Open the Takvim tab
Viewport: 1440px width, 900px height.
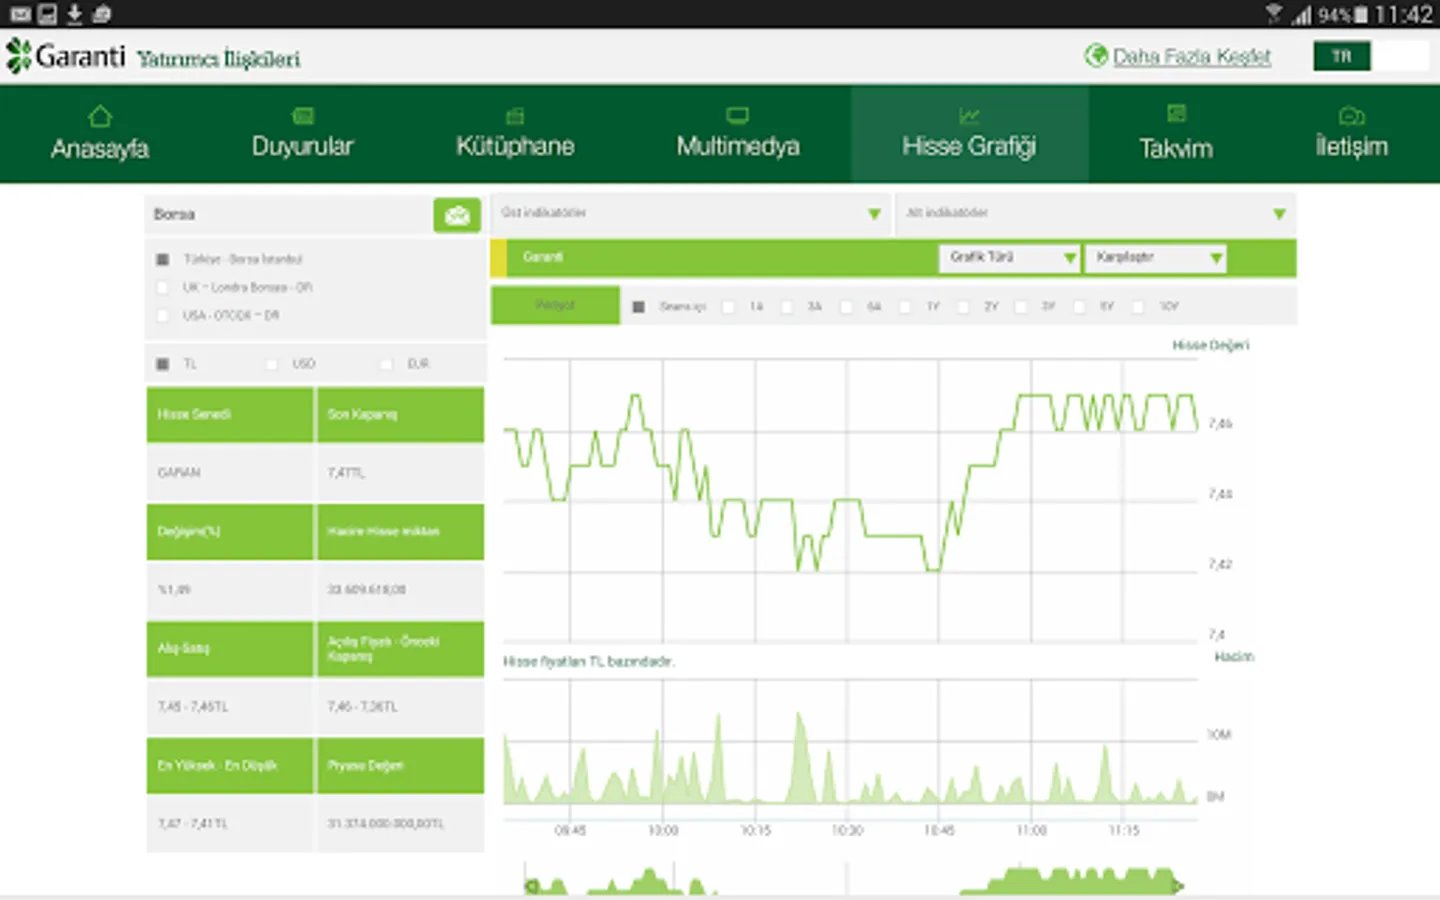click(x=1176, y=134)
